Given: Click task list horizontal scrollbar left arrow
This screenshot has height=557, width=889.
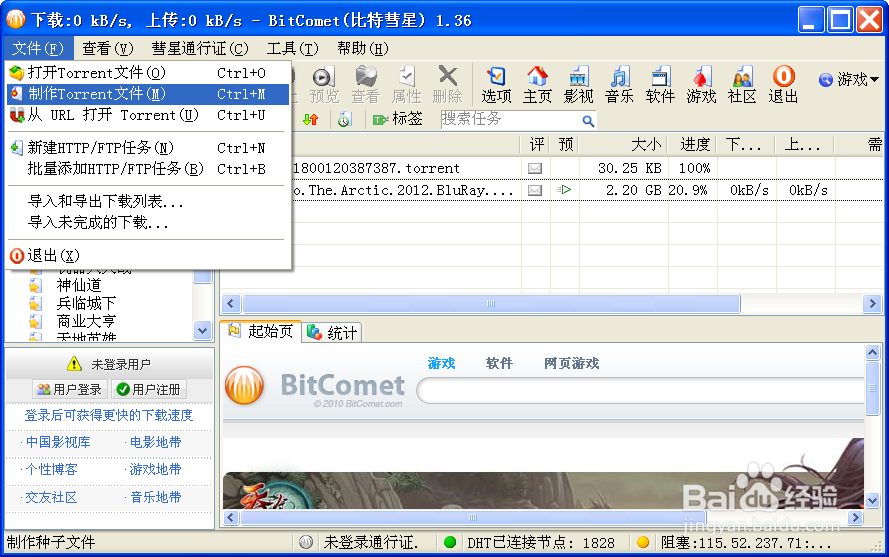Looking at the screenshot, I should (x=230, y=303).
